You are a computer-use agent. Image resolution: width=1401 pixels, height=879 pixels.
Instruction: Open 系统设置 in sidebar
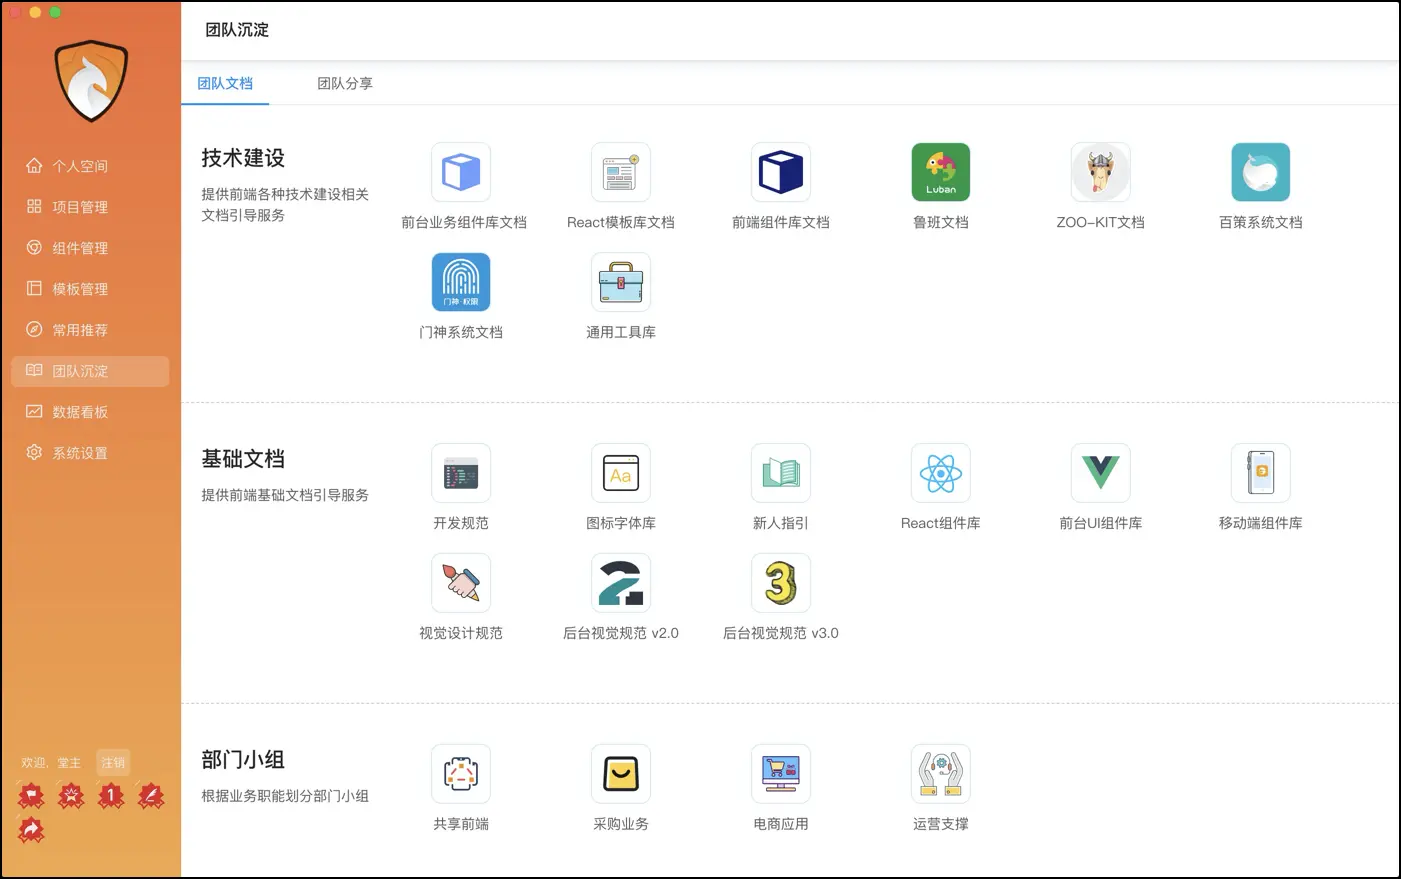90,453
